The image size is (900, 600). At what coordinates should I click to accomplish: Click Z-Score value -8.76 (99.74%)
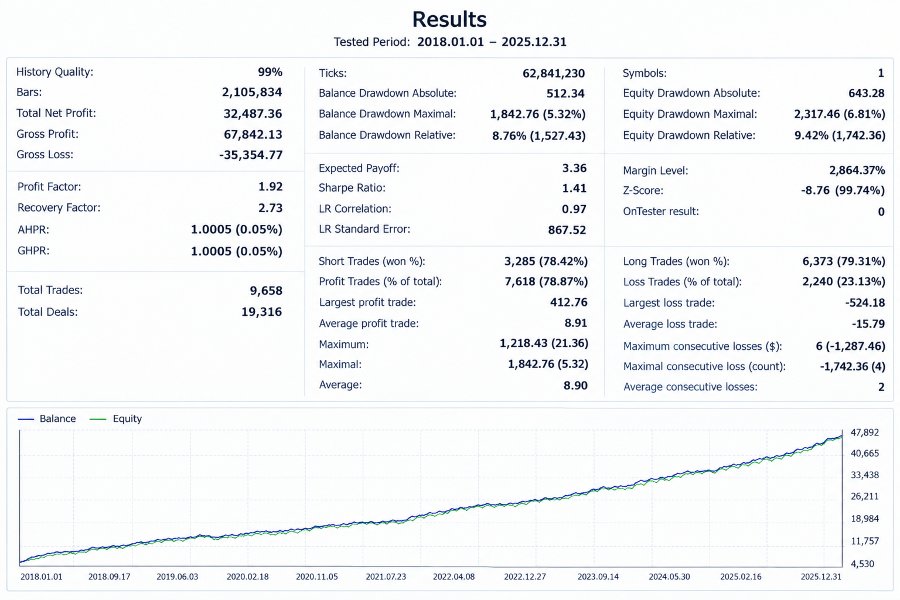[843, 191]
